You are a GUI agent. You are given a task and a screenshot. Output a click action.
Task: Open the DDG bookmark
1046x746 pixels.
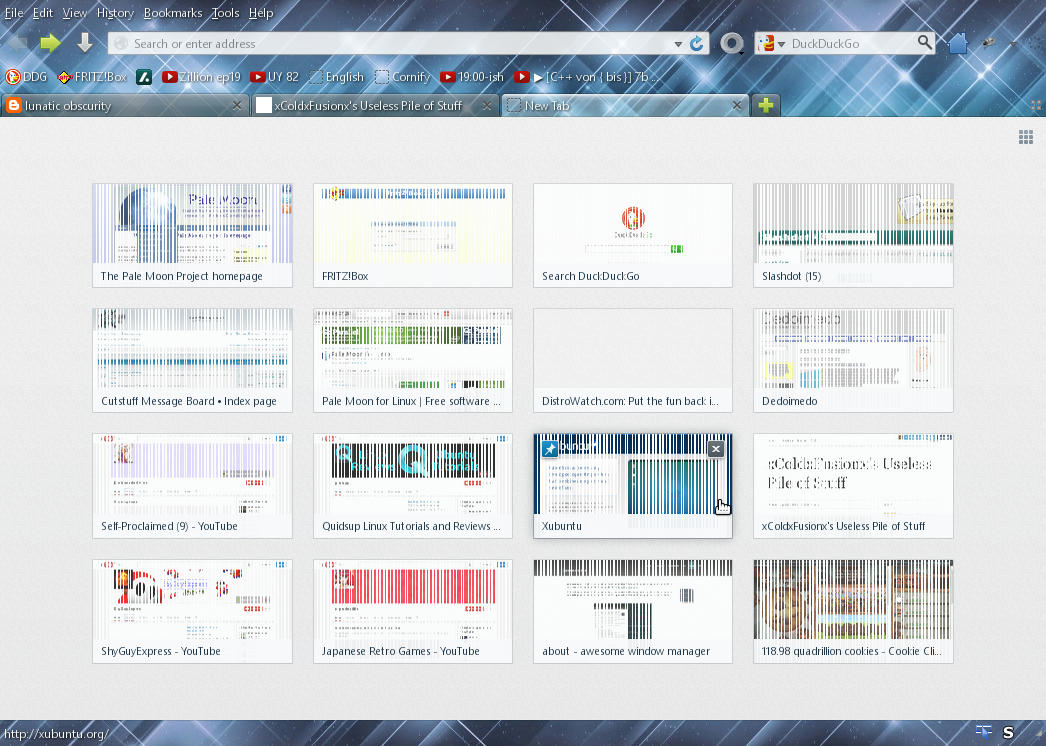pos(26,77)
